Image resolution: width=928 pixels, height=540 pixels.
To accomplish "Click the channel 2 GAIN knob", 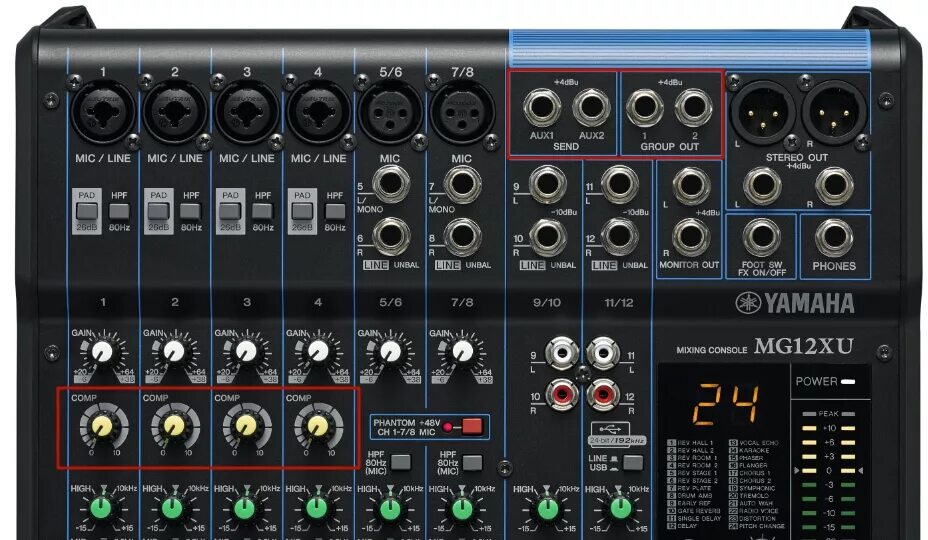I will 174,353.
